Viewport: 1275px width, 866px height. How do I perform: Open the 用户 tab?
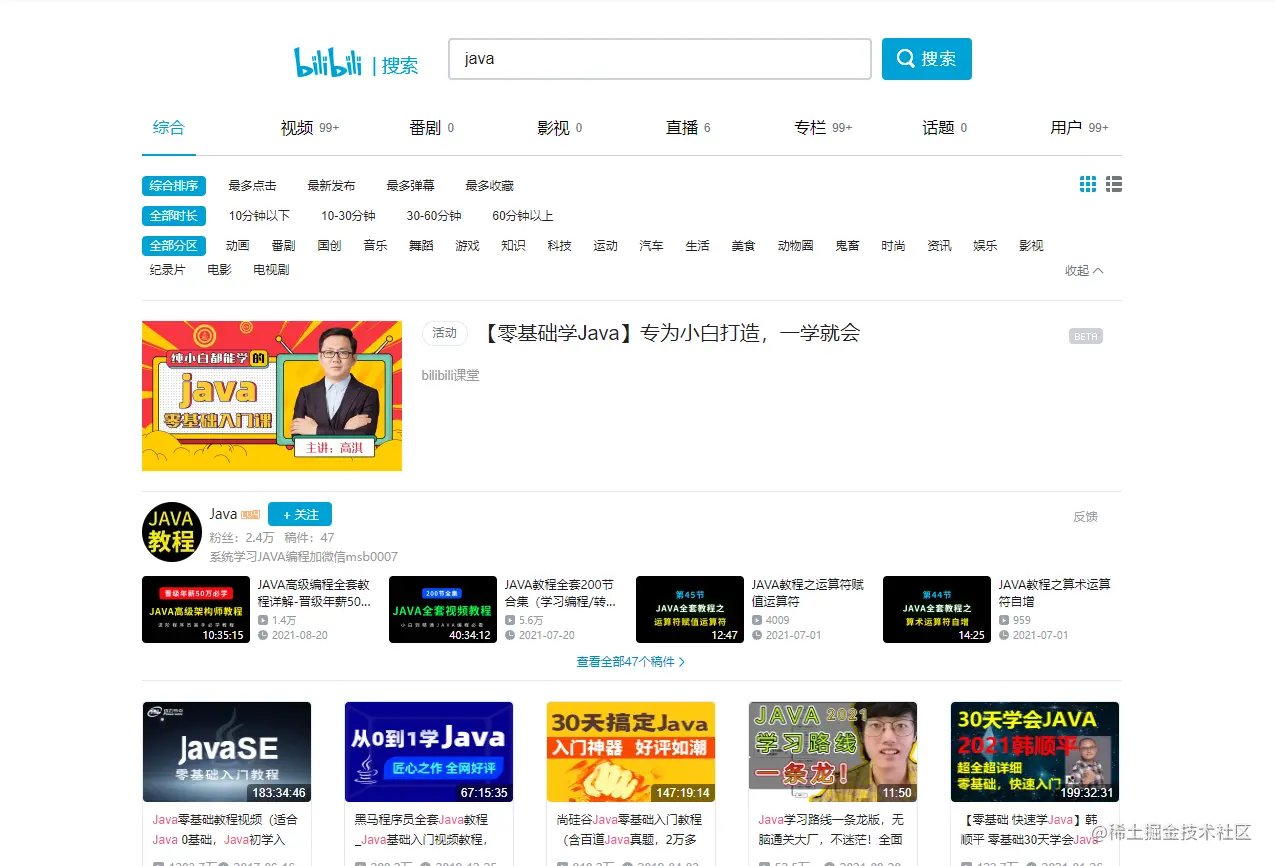click(1079, 128)
